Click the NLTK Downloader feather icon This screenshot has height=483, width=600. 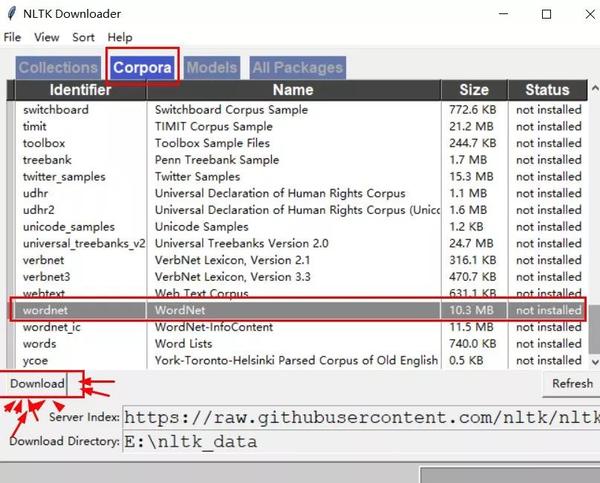point(11,13)
